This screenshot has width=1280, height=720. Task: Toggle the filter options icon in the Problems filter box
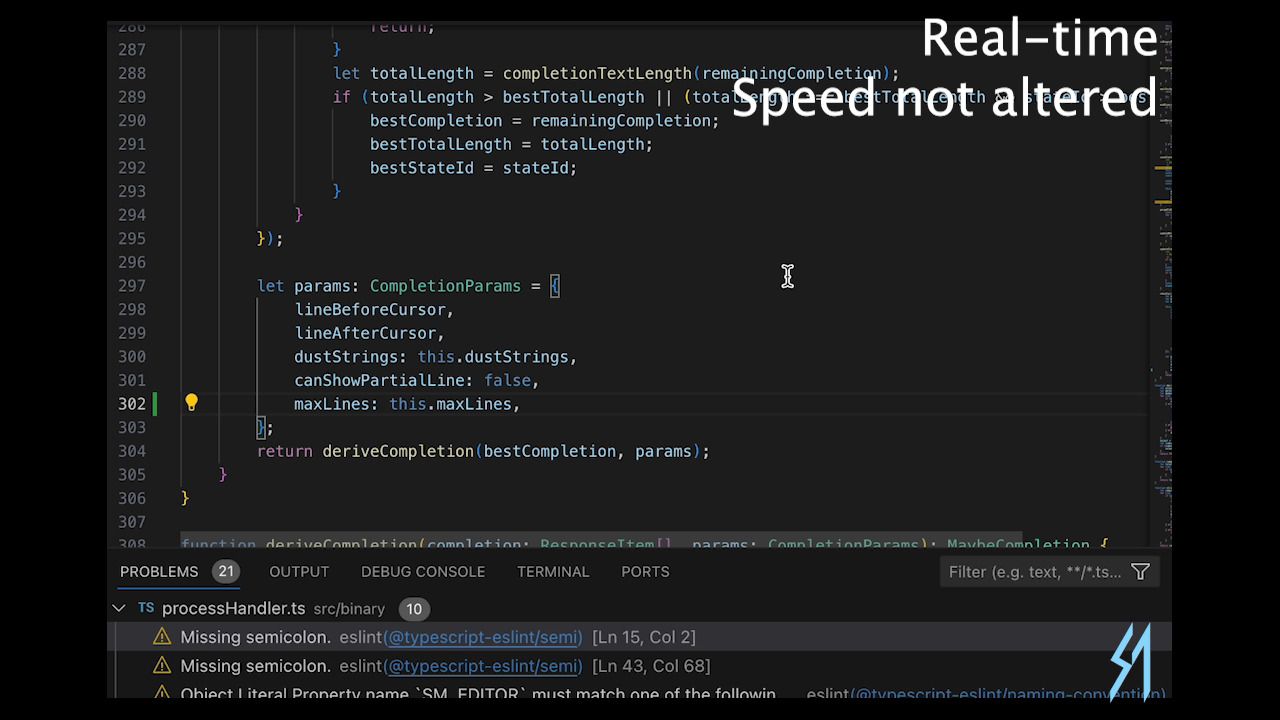[1140, 571]
